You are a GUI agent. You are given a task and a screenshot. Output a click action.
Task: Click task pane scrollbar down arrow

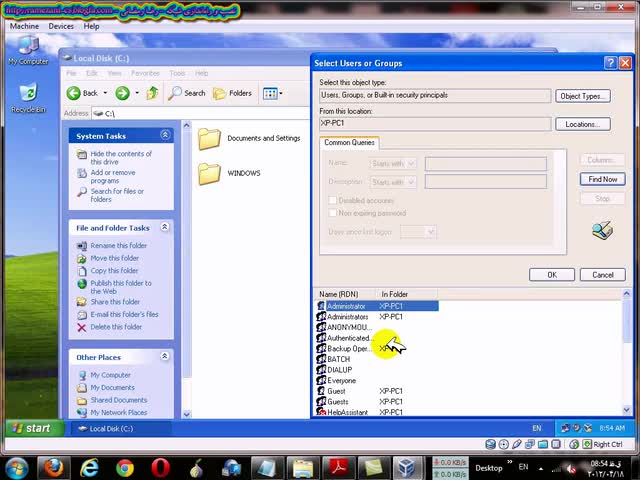pyautogui.click(x=187, y=414)
